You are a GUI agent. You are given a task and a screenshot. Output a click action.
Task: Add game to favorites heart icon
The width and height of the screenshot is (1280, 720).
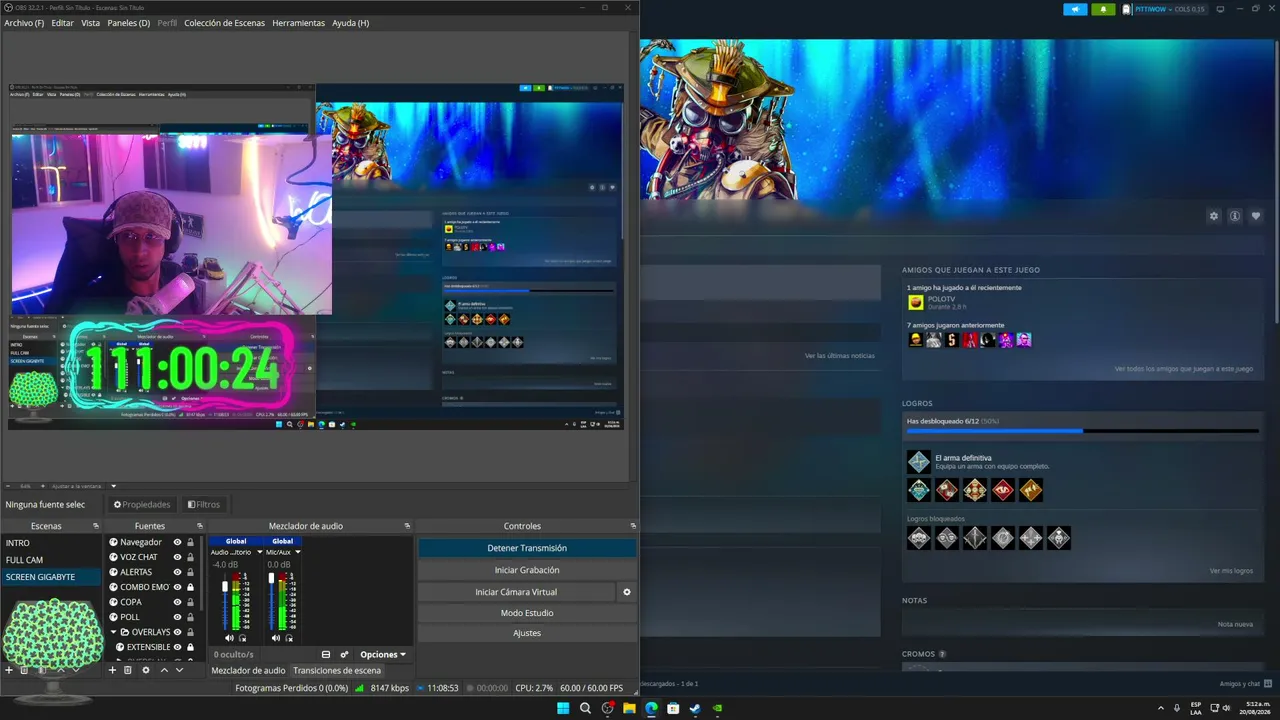(x=1256, y=216)
